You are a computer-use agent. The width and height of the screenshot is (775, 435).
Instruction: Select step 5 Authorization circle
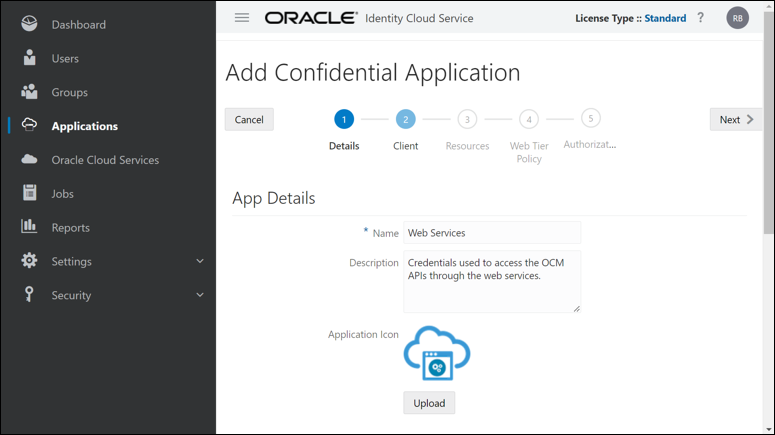(x=591, y=118)
